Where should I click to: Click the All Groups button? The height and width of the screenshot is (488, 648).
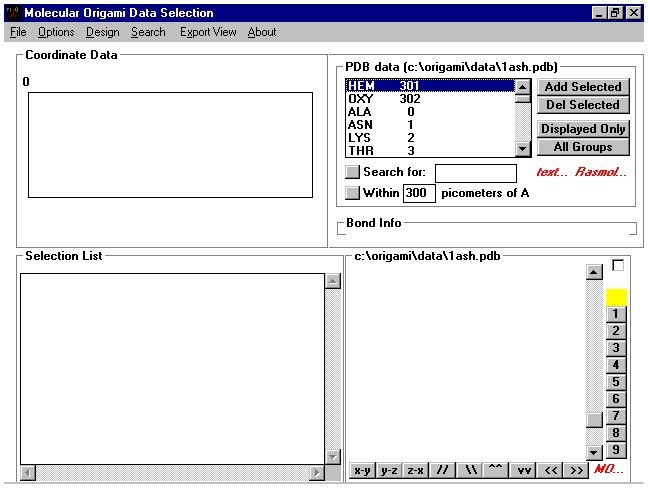(x=583, y=147)
